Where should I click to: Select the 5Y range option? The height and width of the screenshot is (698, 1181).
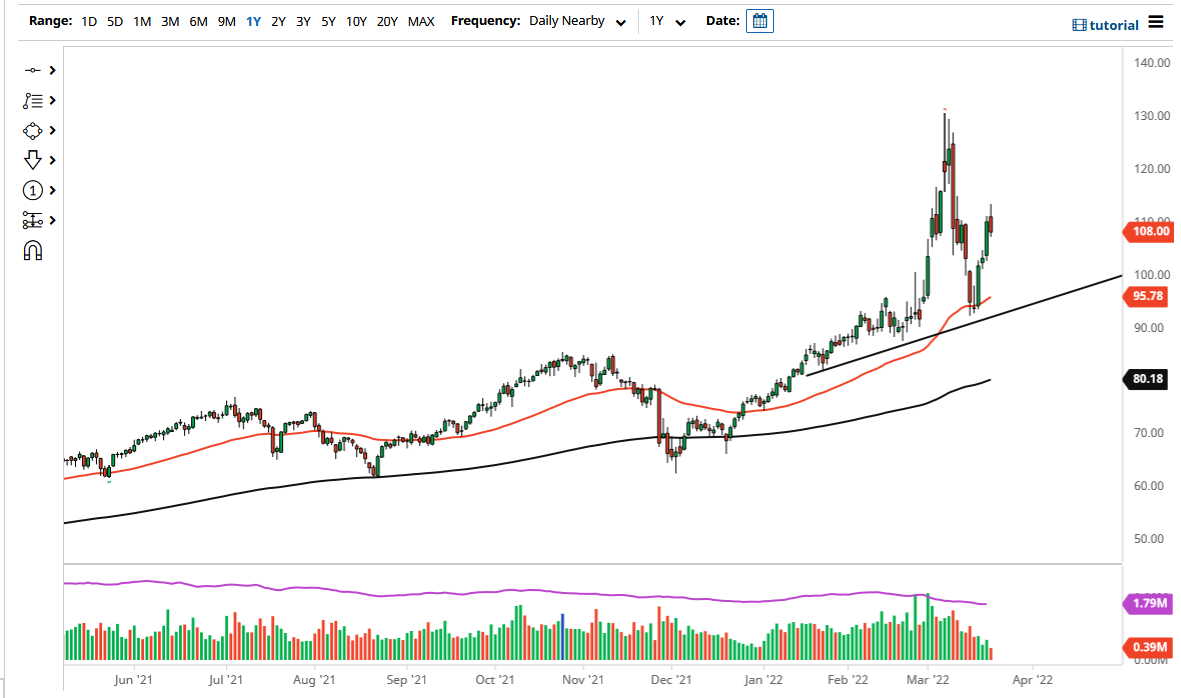tap(329, 20)
